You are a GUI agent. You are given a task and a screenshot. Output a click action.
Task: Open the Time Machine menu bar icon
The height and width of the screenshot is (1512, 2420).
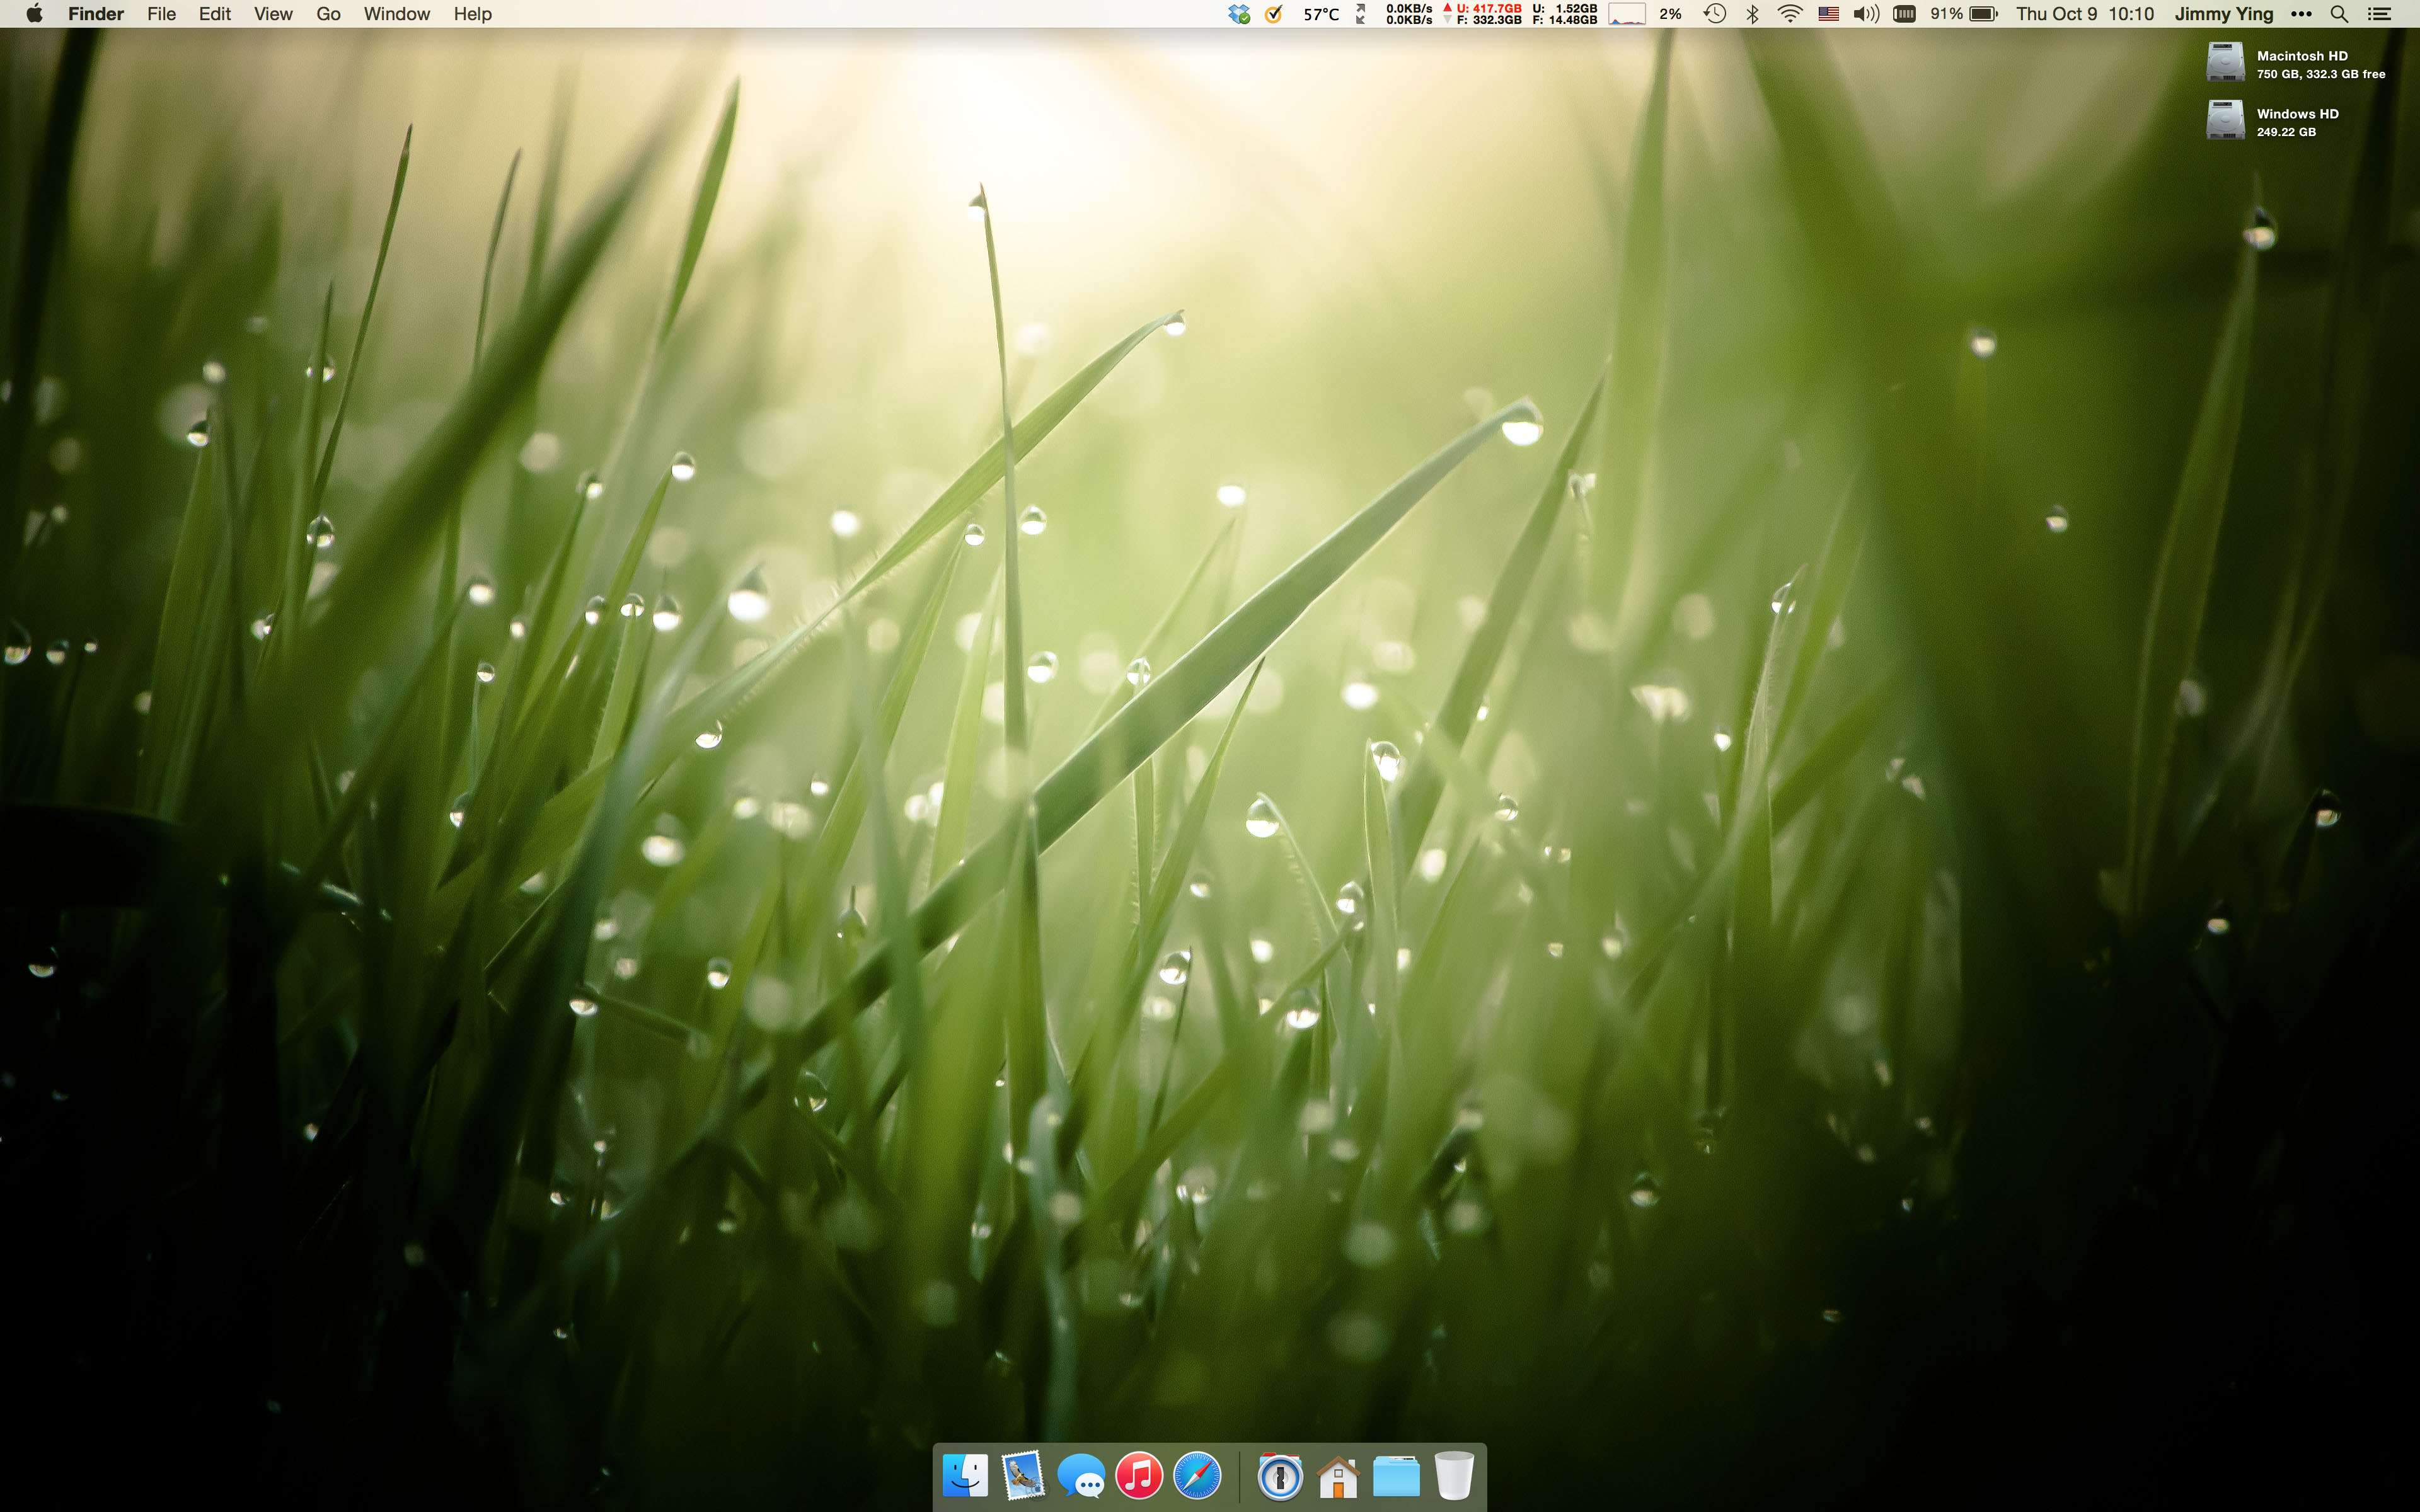(1714, 14)
